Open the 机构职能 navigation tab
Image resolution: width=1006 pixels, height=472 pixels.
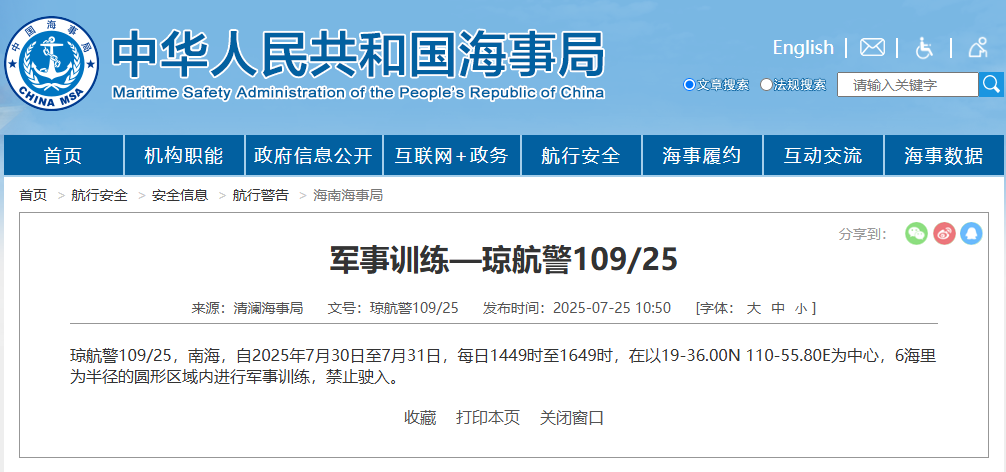pos(183,155)
